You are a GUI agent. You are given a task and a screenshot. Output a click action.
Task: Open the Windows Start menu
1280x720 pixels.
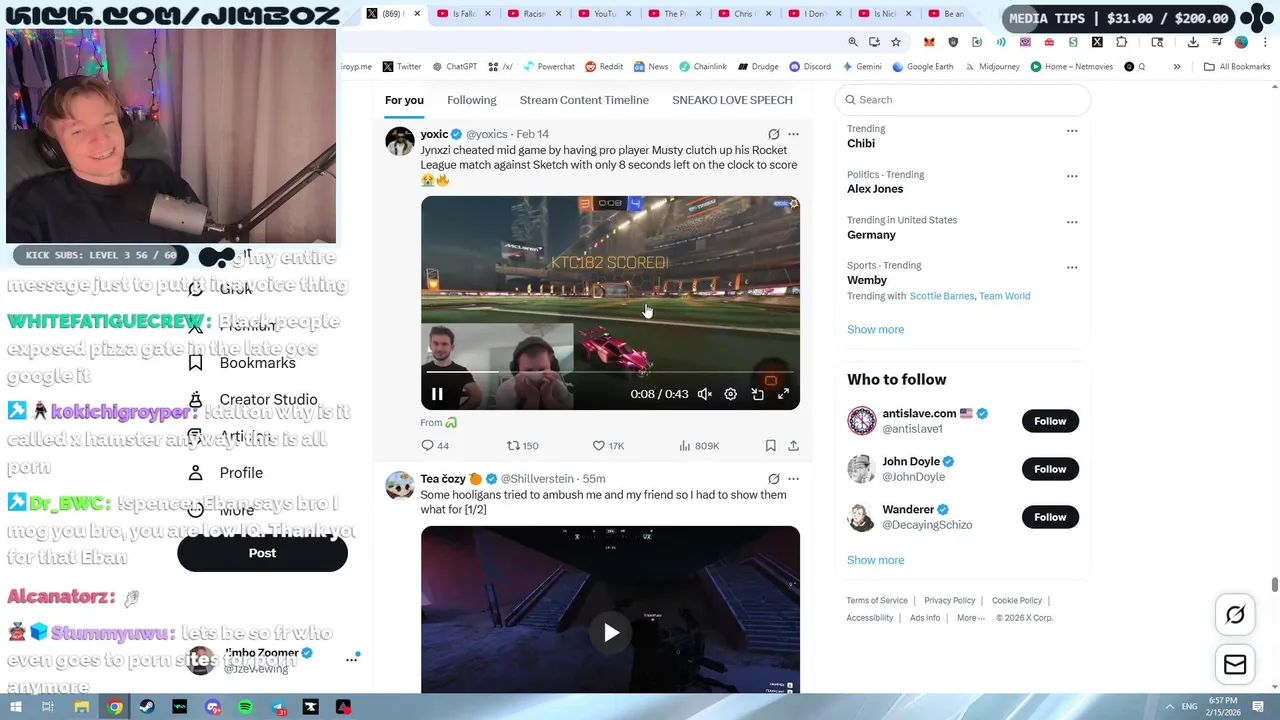coord(15,707)
